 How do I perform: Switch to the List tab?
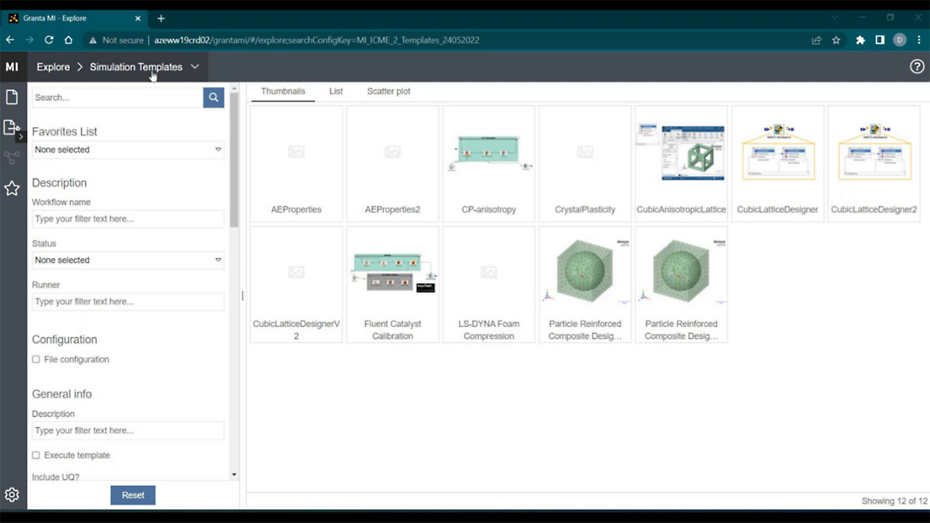point(336,91)
